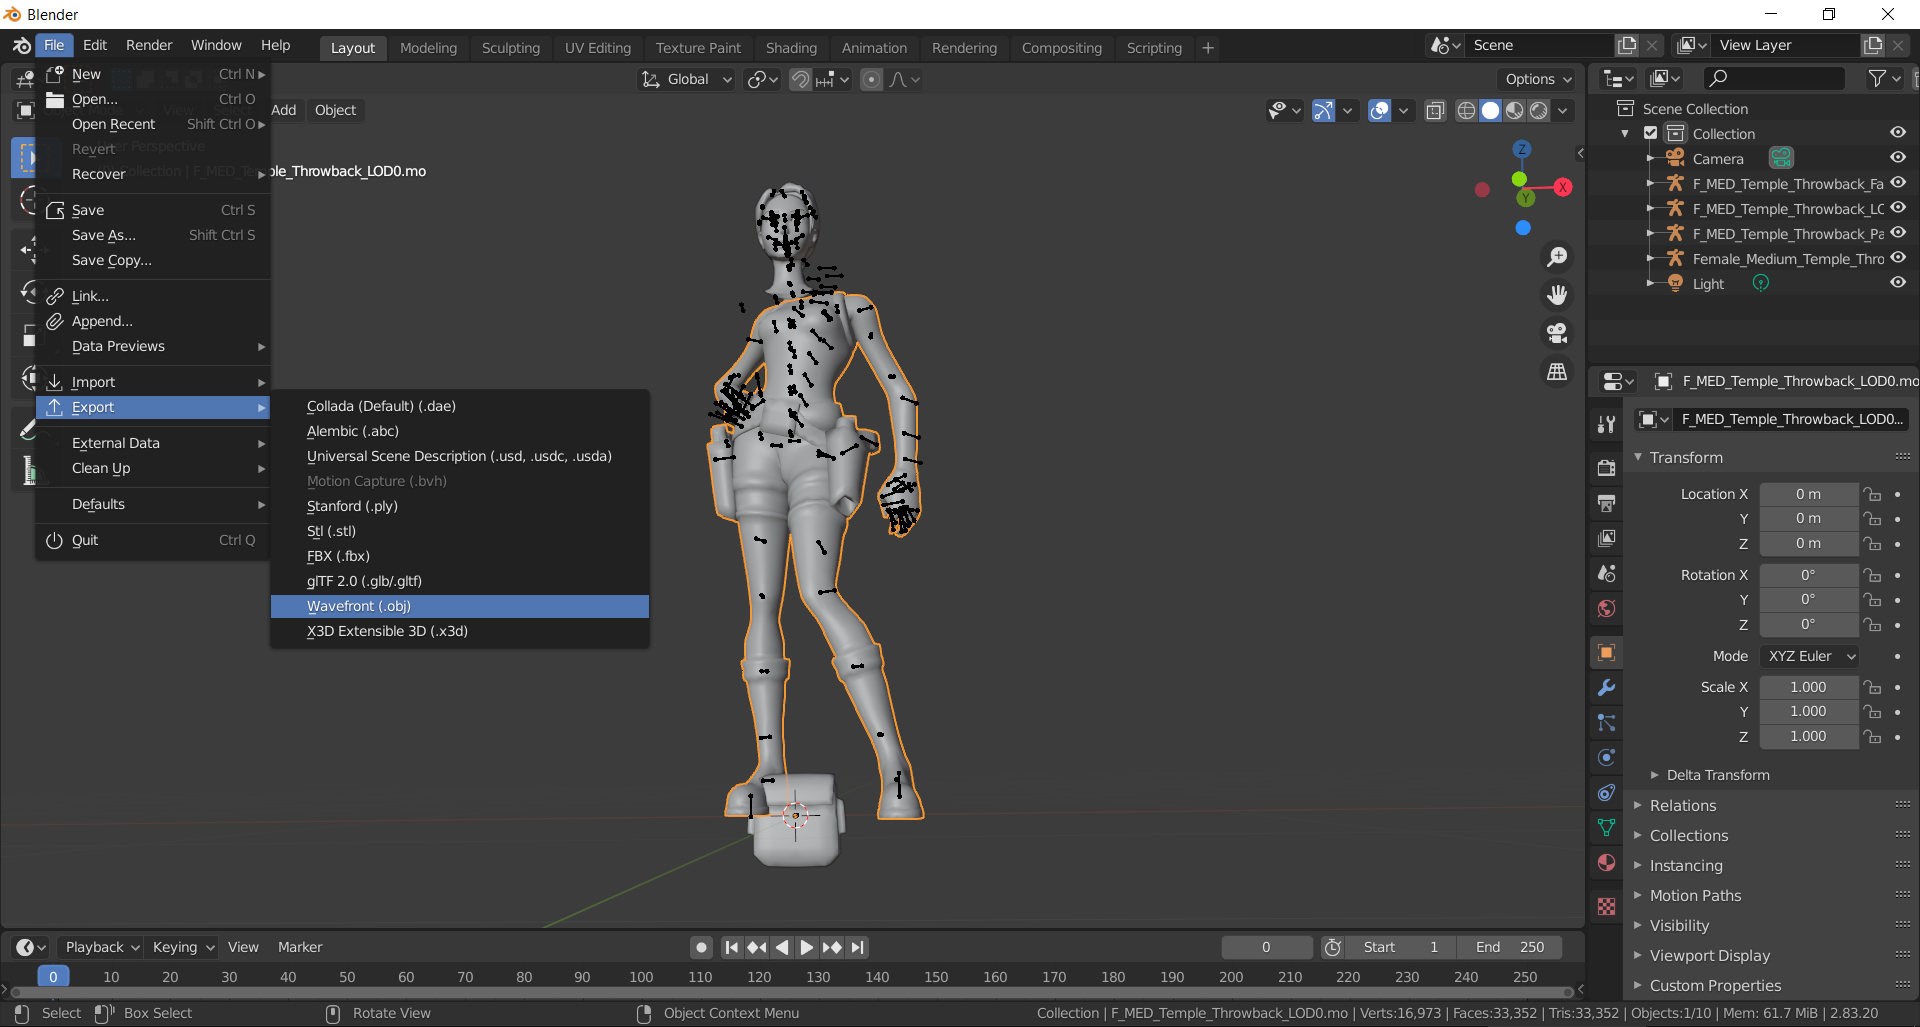Toggle viewport gizmos display
1920x1027 pixels.
click(x=1323, y=111)
